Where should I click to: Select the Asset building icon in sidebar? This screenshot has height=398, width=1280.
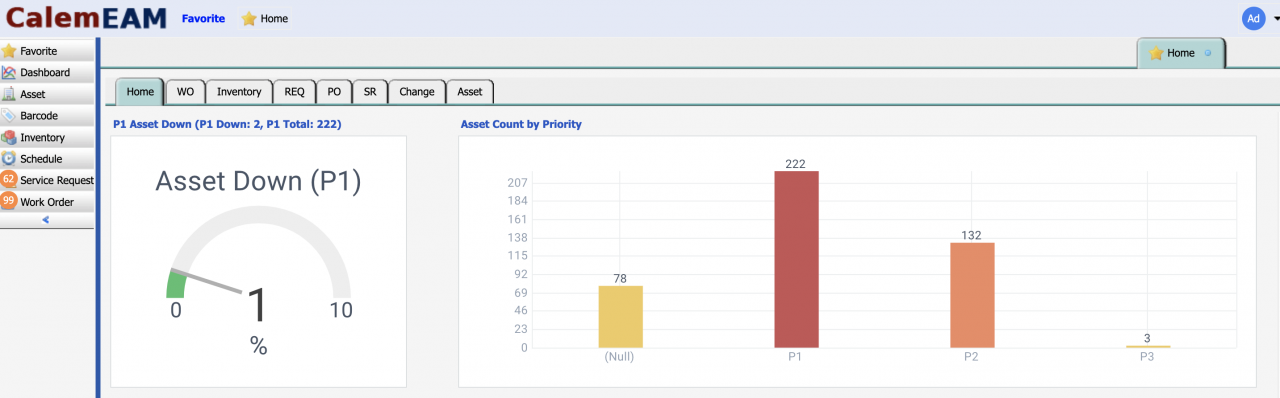point(9,94)
